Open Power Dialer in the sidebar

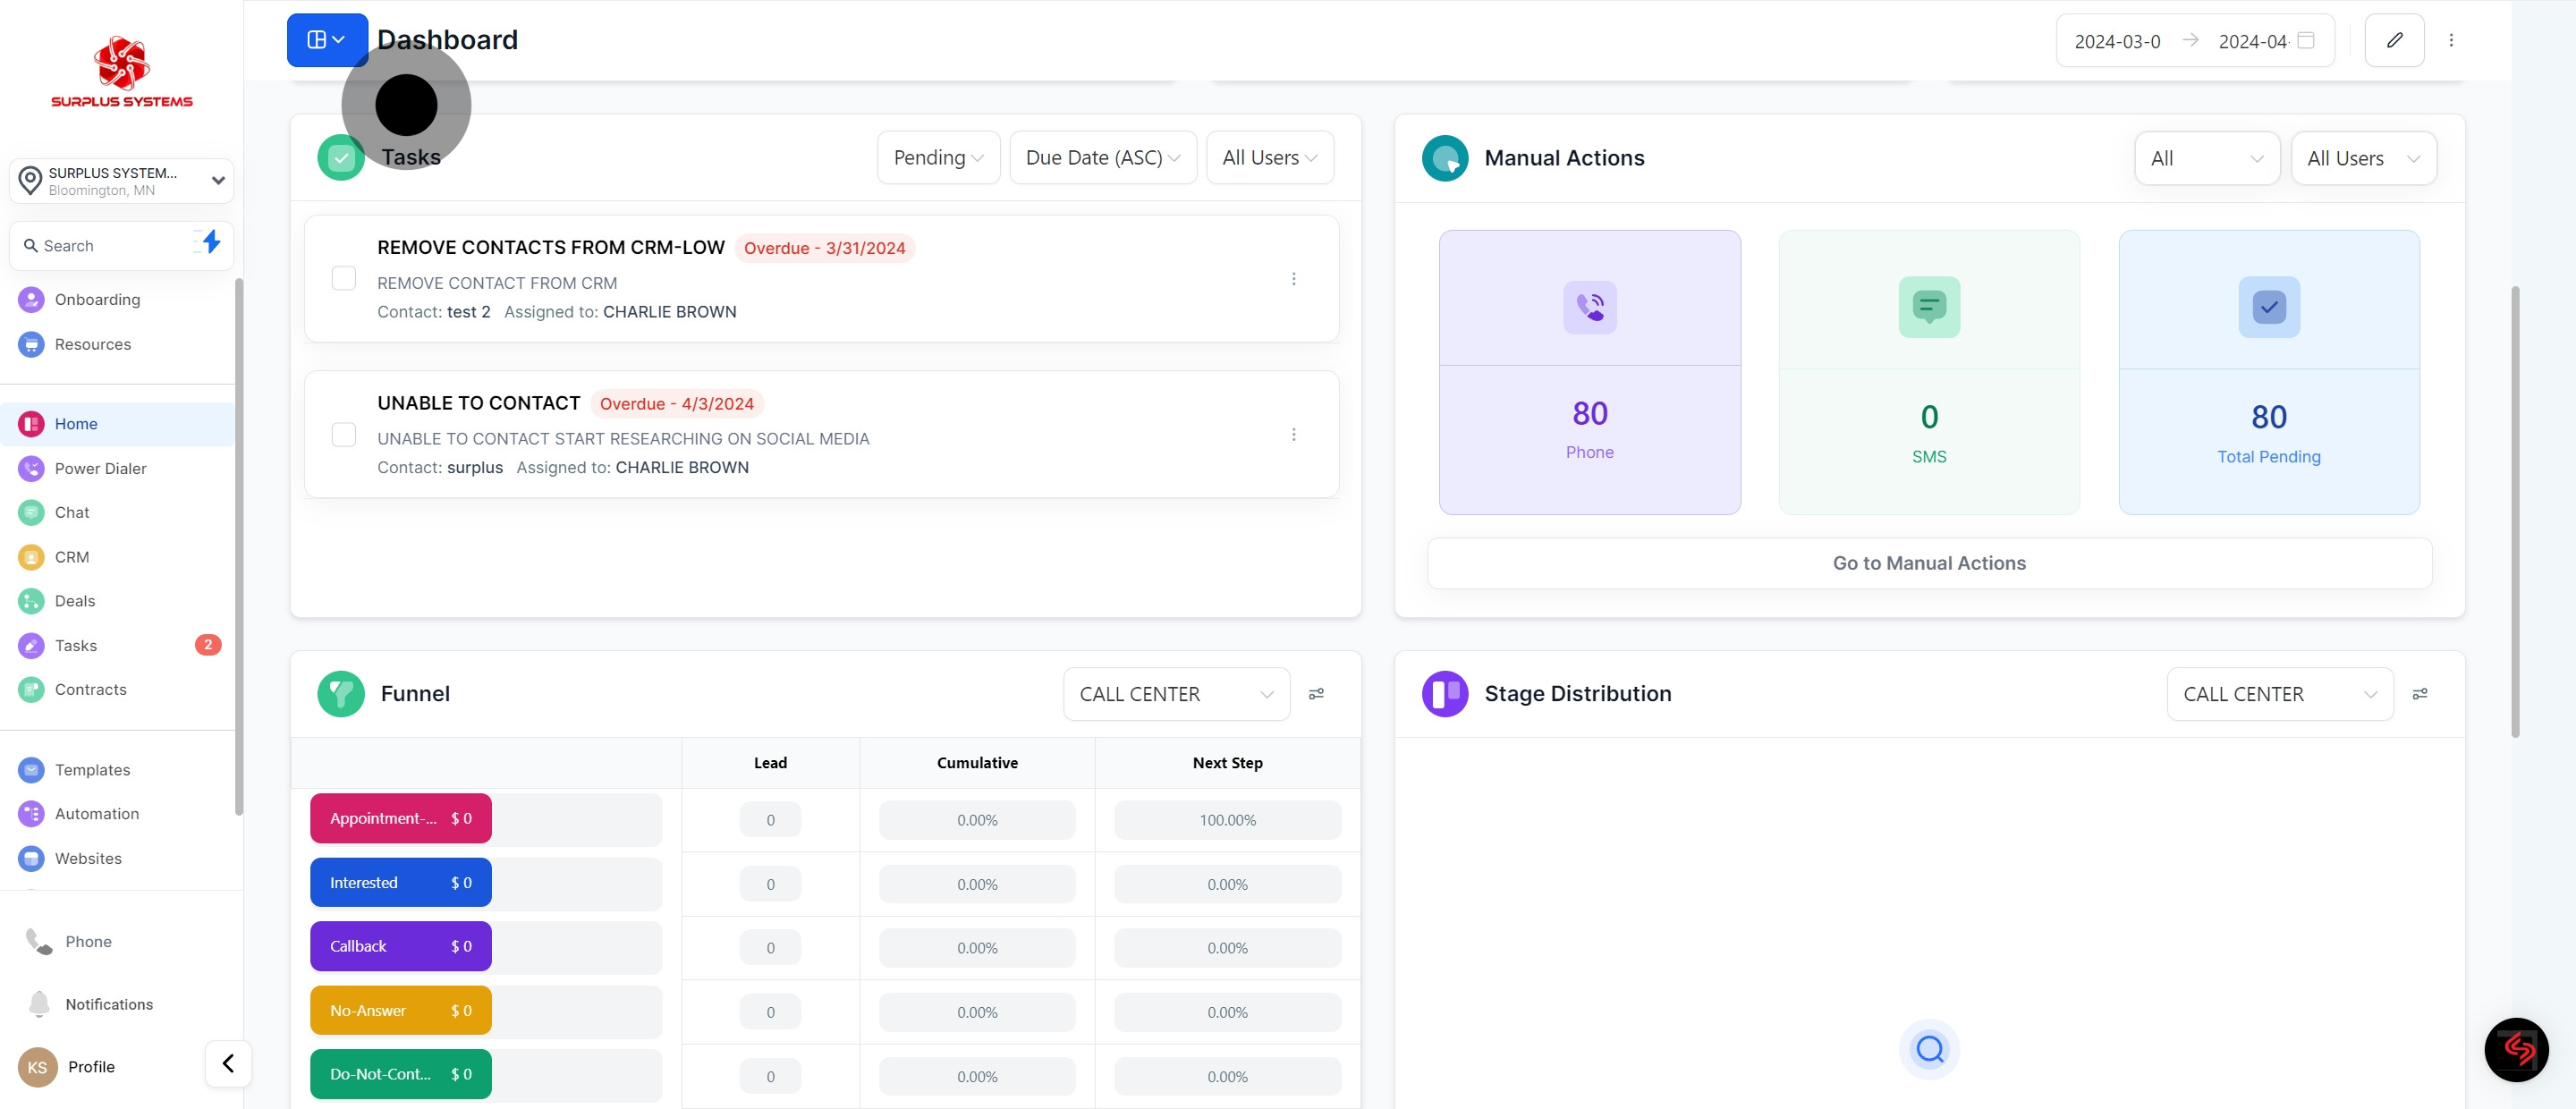point(100,468)
